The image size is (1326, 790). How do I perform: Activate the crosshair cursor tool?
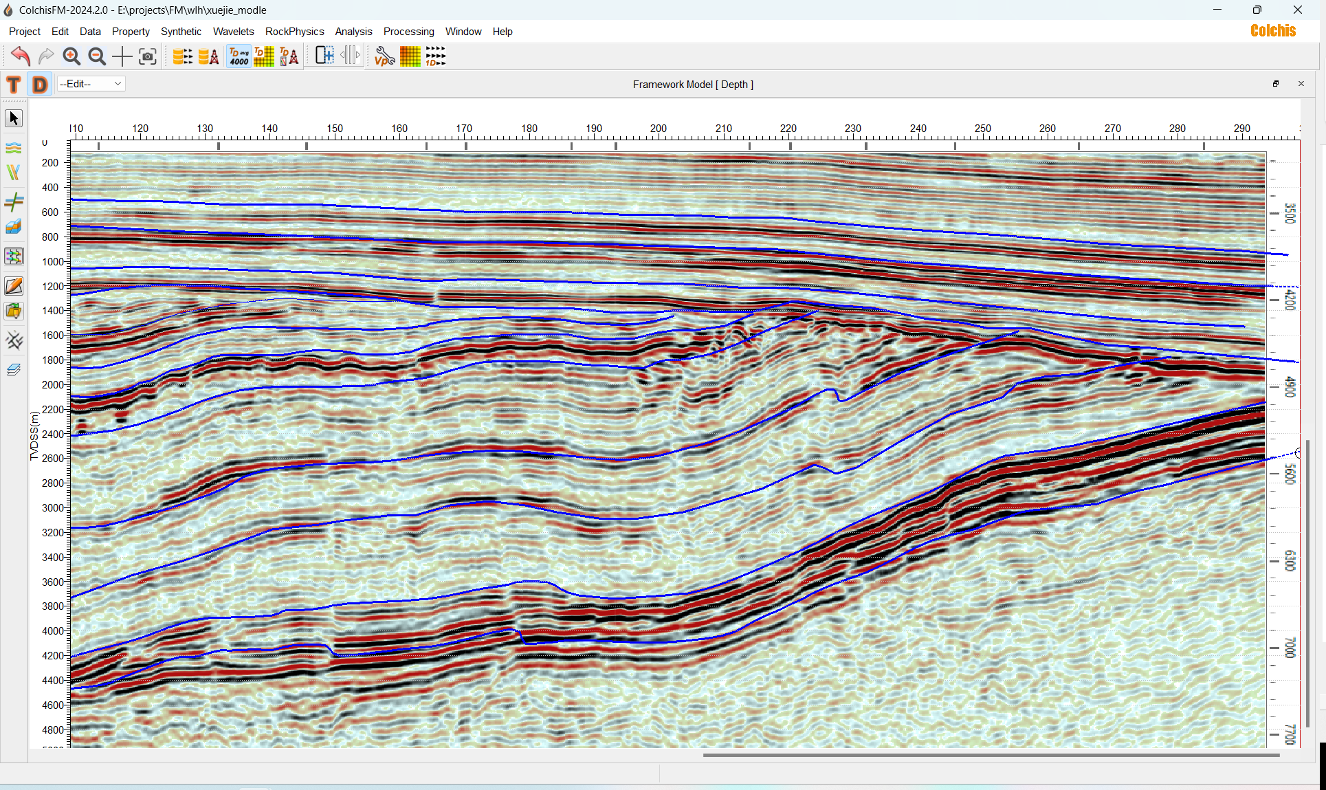pos(122,56)
